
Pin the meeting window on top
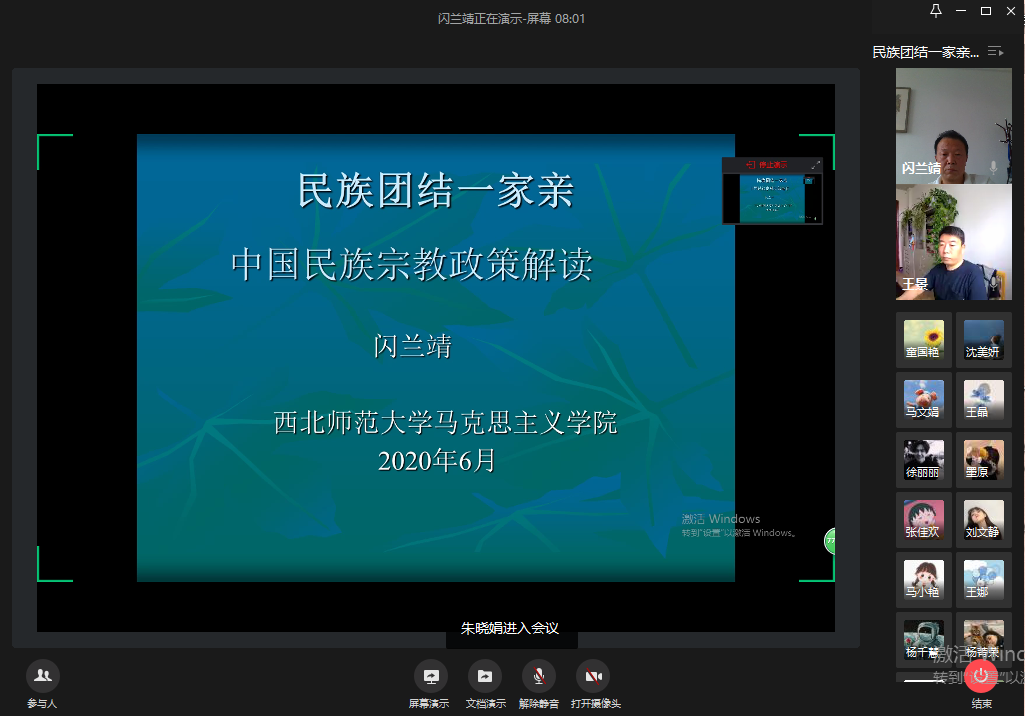click(x=935, y=11)
